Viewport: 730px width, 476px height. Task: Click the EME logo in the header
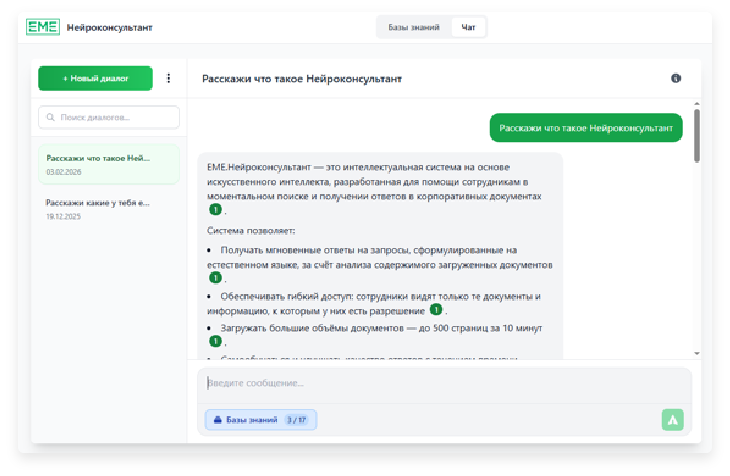pos(44,27)
